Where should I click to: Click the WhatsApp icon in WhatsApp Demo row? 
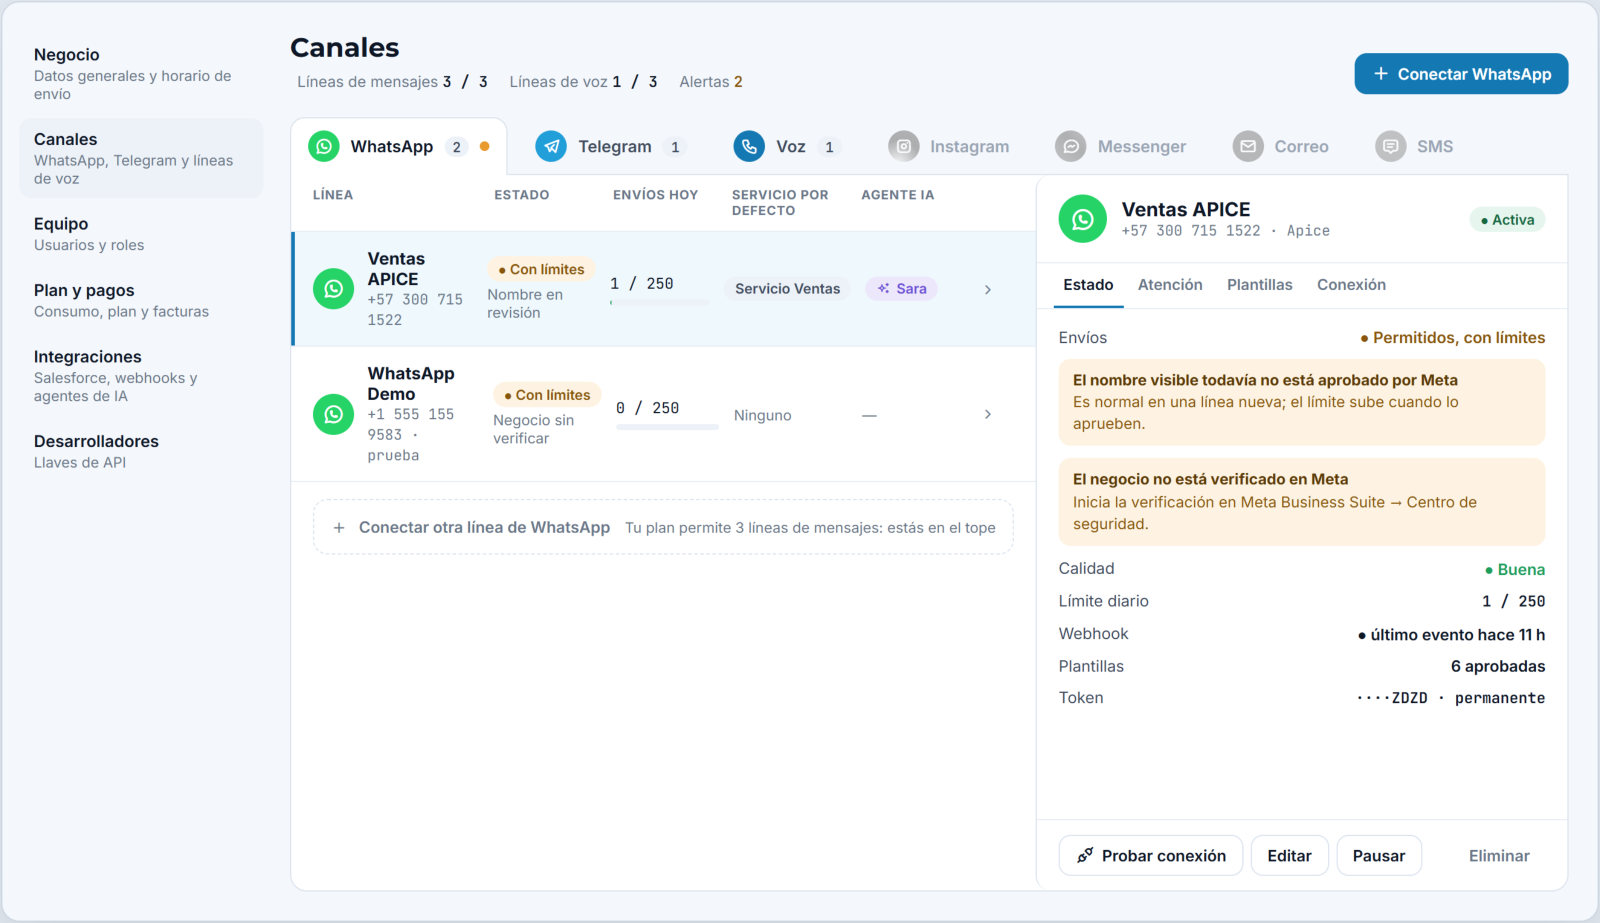click(333, 414)
